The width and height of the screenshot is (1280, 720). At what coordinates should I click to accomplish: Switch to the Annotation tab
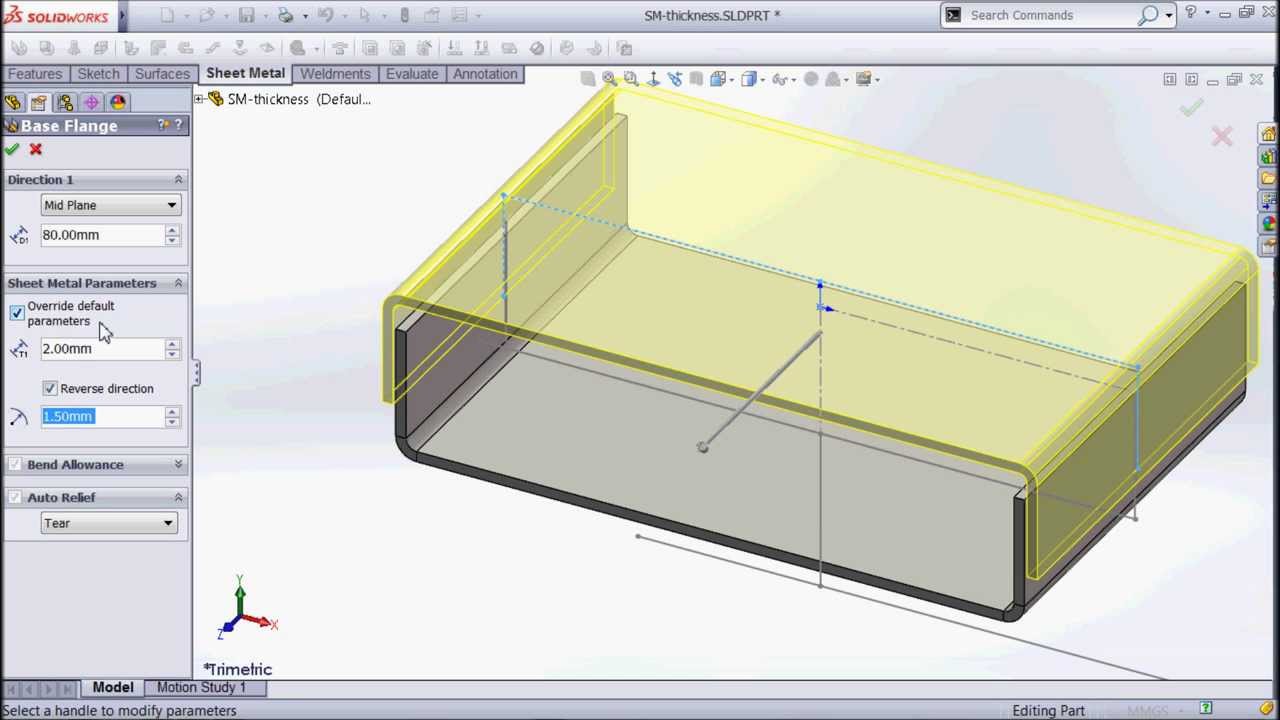tap(485, 74)
